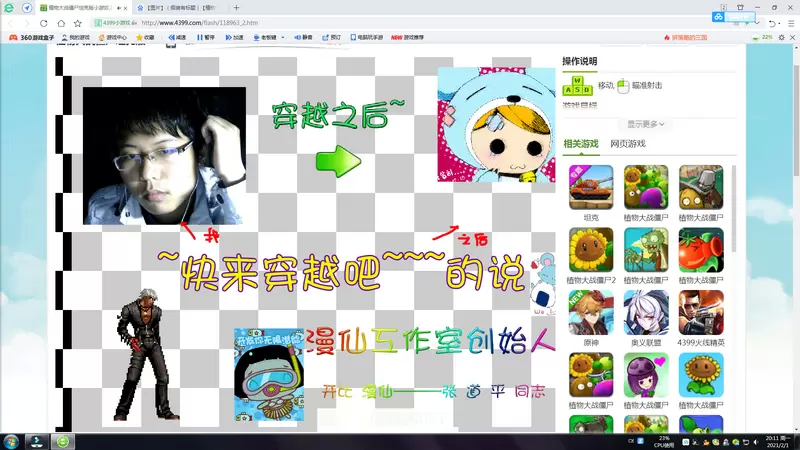
Task: Switch to the second 【图片】 tab
Action: coord(181,8)
